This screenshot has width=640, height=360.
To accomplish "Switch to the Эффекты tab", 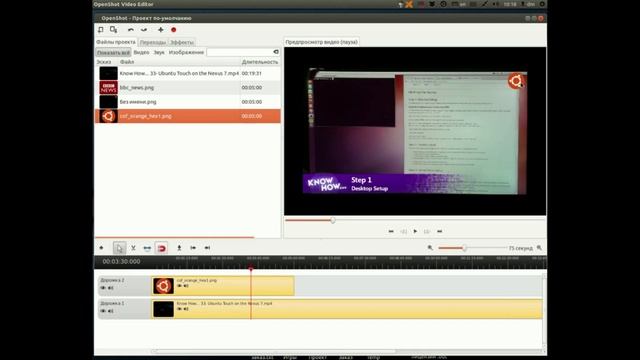I will [x=182, y=42].
